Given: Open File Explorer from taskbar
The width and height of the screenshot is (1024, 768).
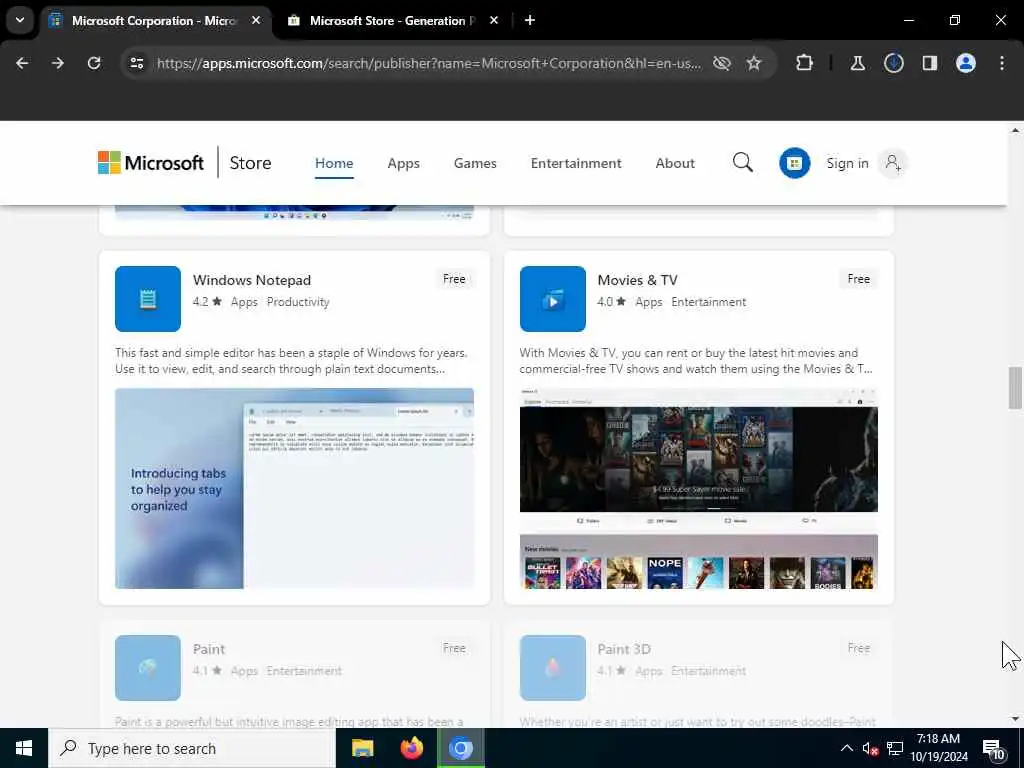Looking at the screenshot, I should point(362,748).
